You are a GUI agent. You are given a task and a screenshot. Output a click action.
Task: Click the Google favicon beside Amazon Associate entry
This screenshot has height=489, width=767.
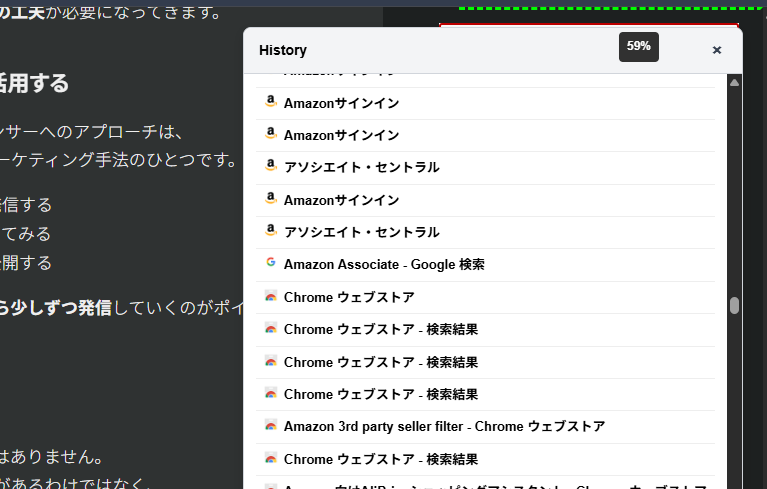271,263
